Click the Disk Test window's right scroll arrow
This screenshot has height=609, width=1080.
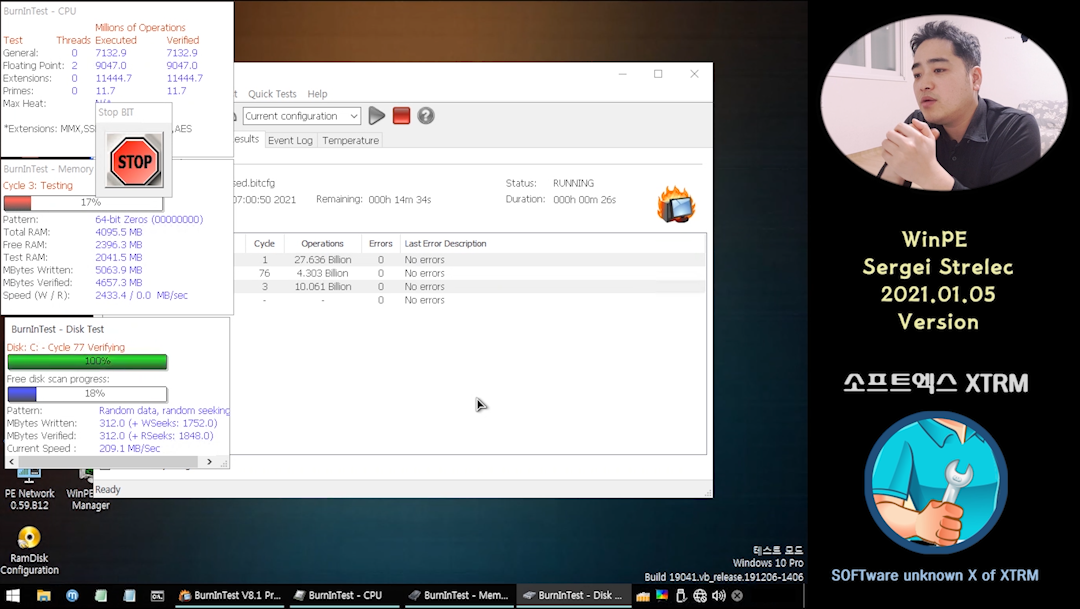(x=209, y=462)
